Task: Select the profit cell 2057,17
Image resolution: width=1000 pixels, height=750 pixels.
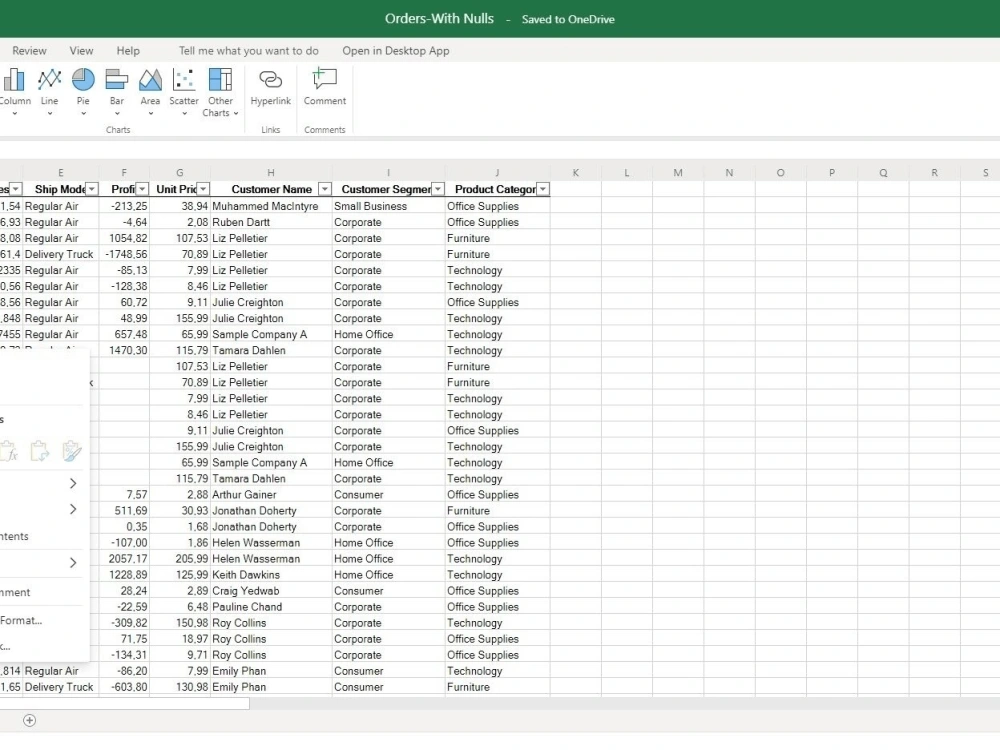Action: coord(124,559)
